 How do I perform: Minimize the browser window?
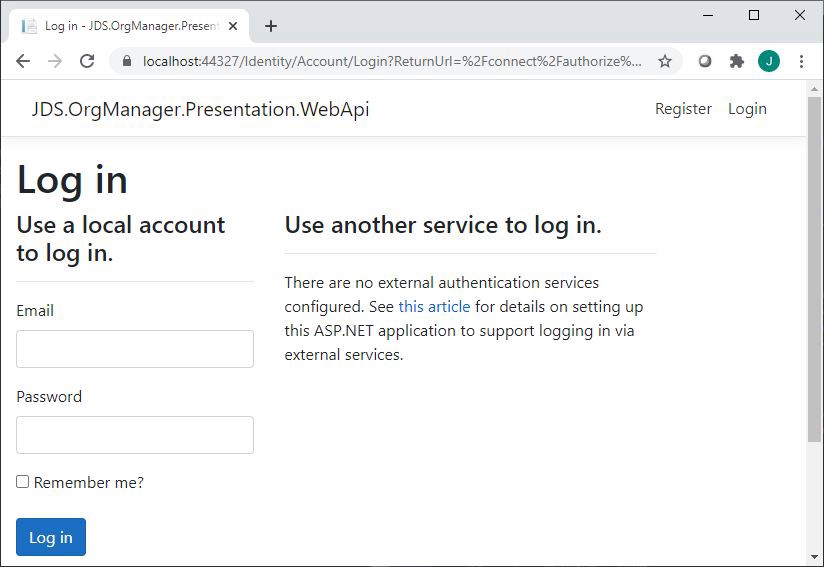pos(708,15)
